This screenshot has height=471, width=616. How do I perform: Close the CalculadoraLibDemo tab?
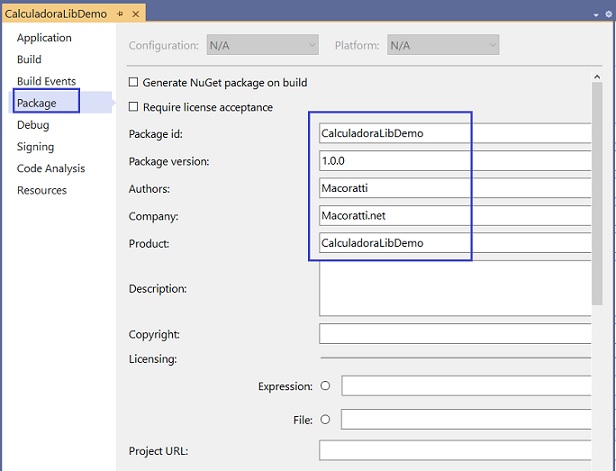click(136, 14)
